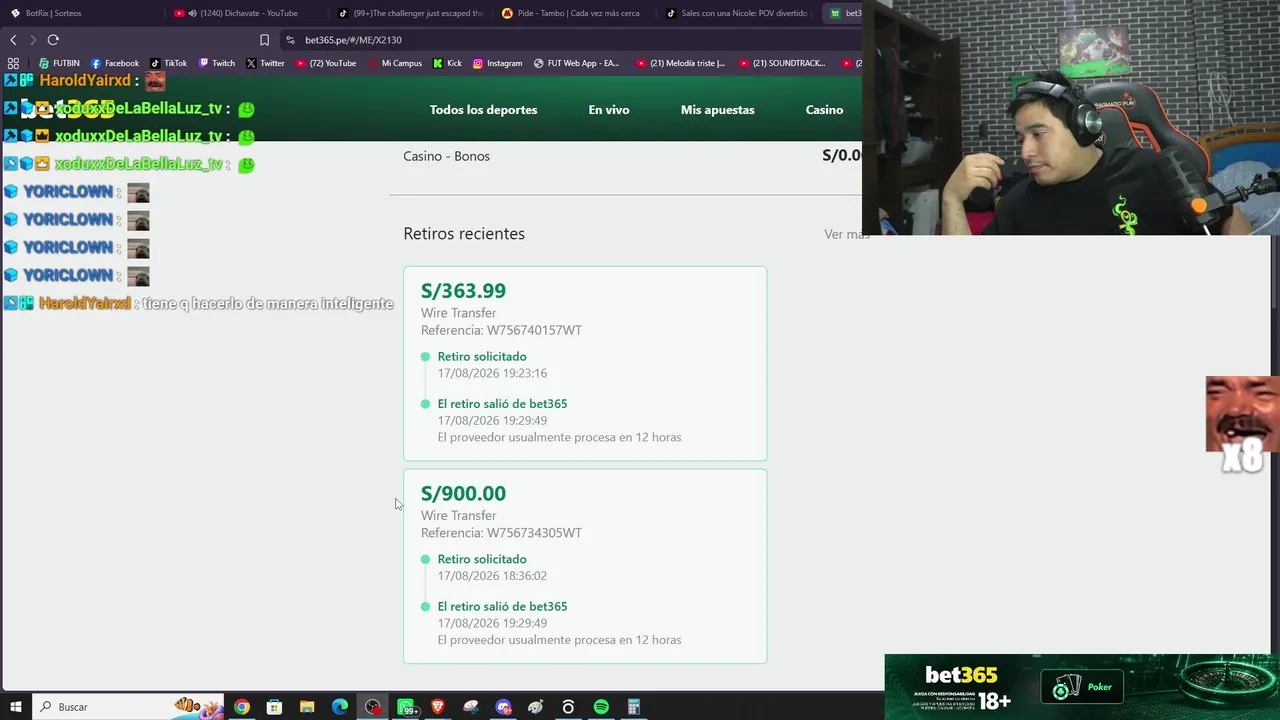1280x720 pixels.
Task: Open the Twitch bookmark
Action: [x=216, y=63]
